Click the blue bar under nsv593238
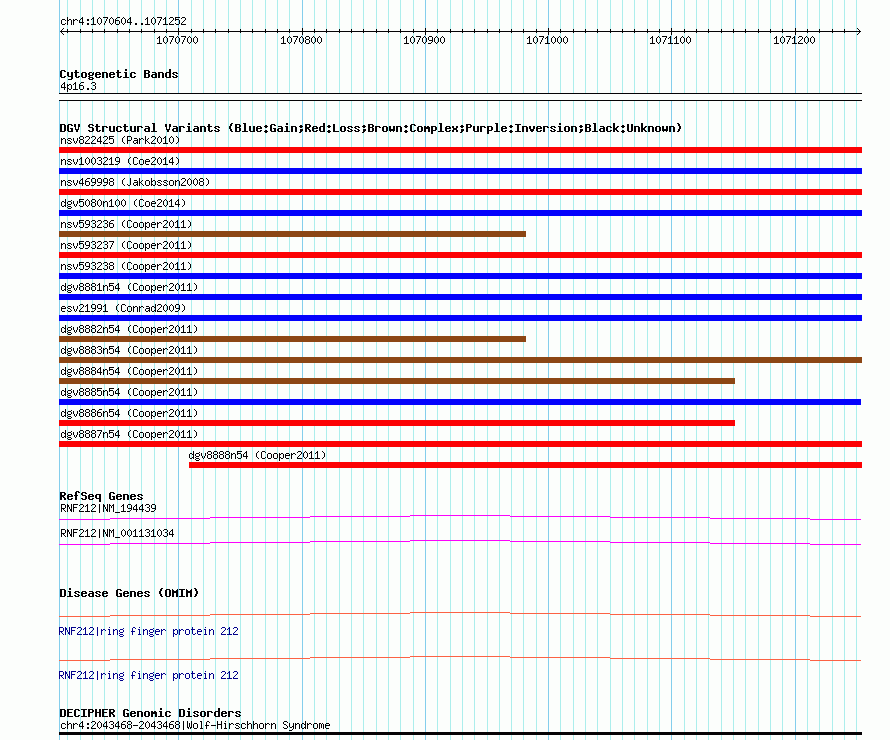Screen dimensions: 890x740 pos(460,276)
